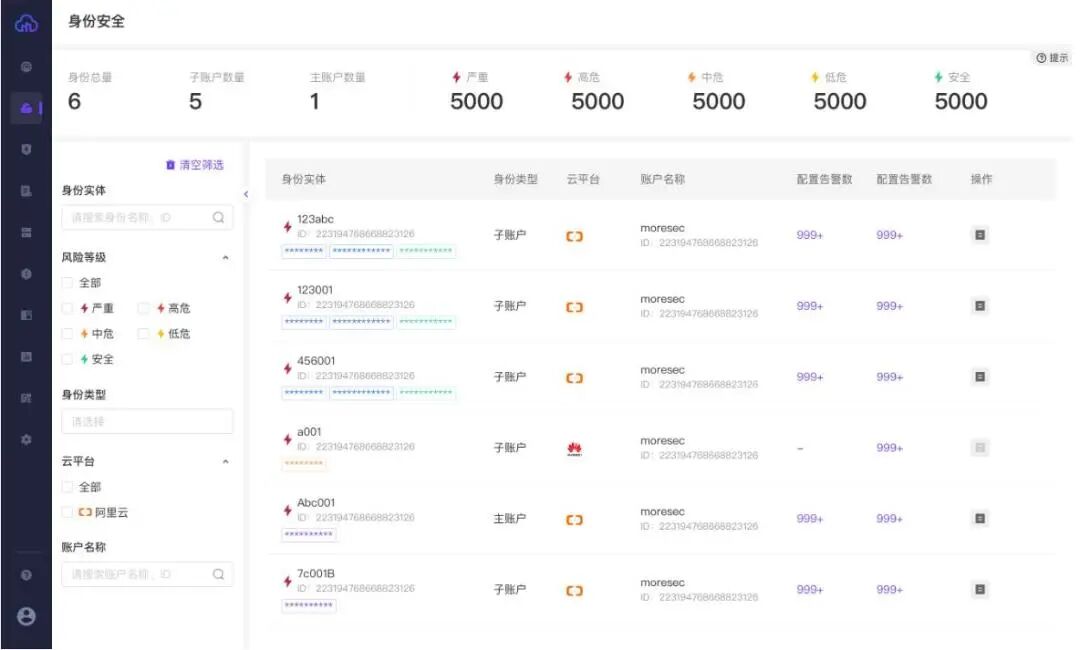Image resolution: width=1080 pixels, height=650 pixels.
Task: Select the highlighted purple cloud sidebar icon
Action: (26, 108)
